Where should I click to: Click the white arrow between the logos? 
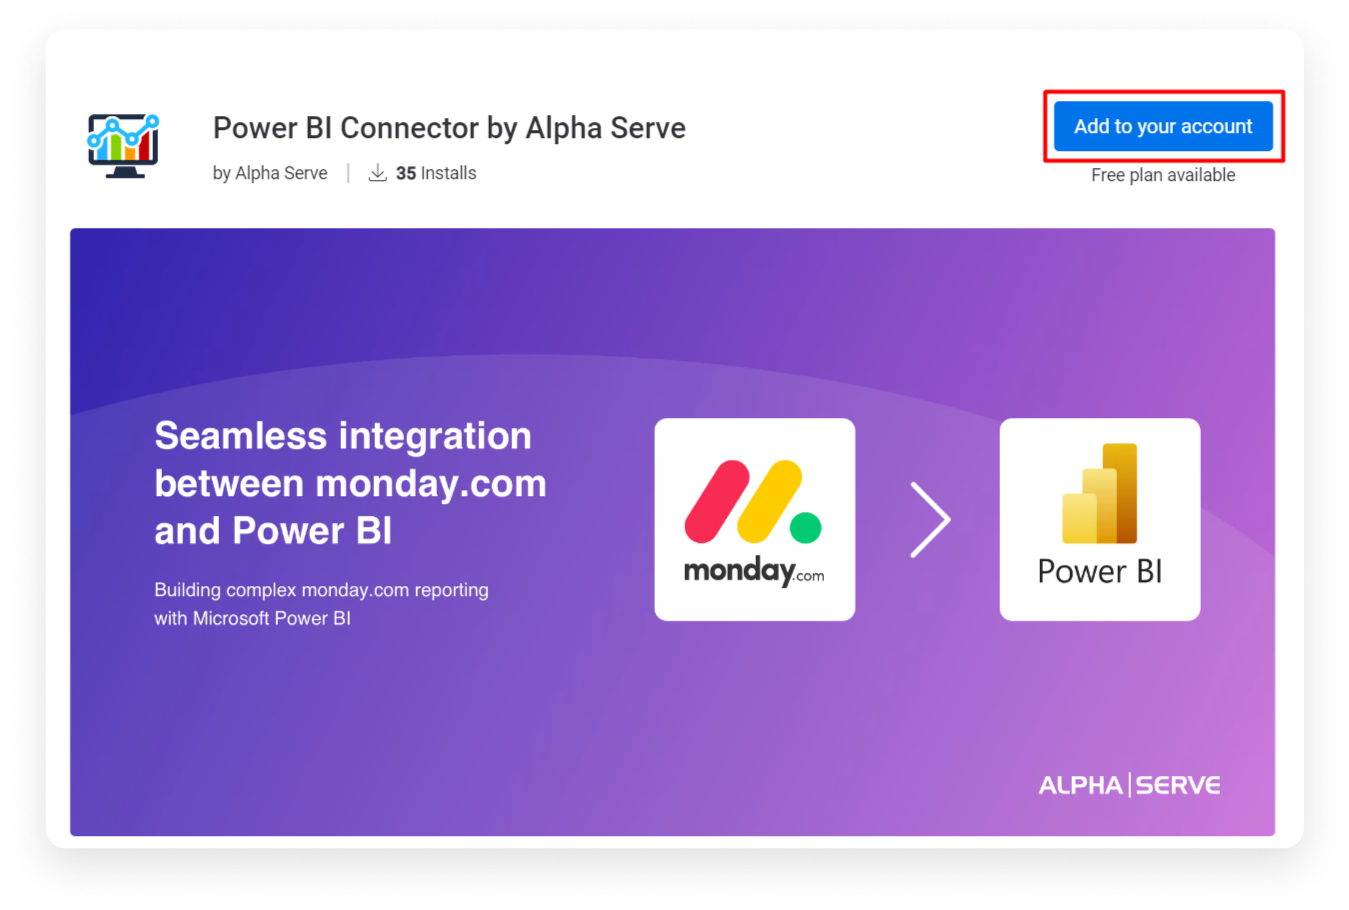click(930, 519)
